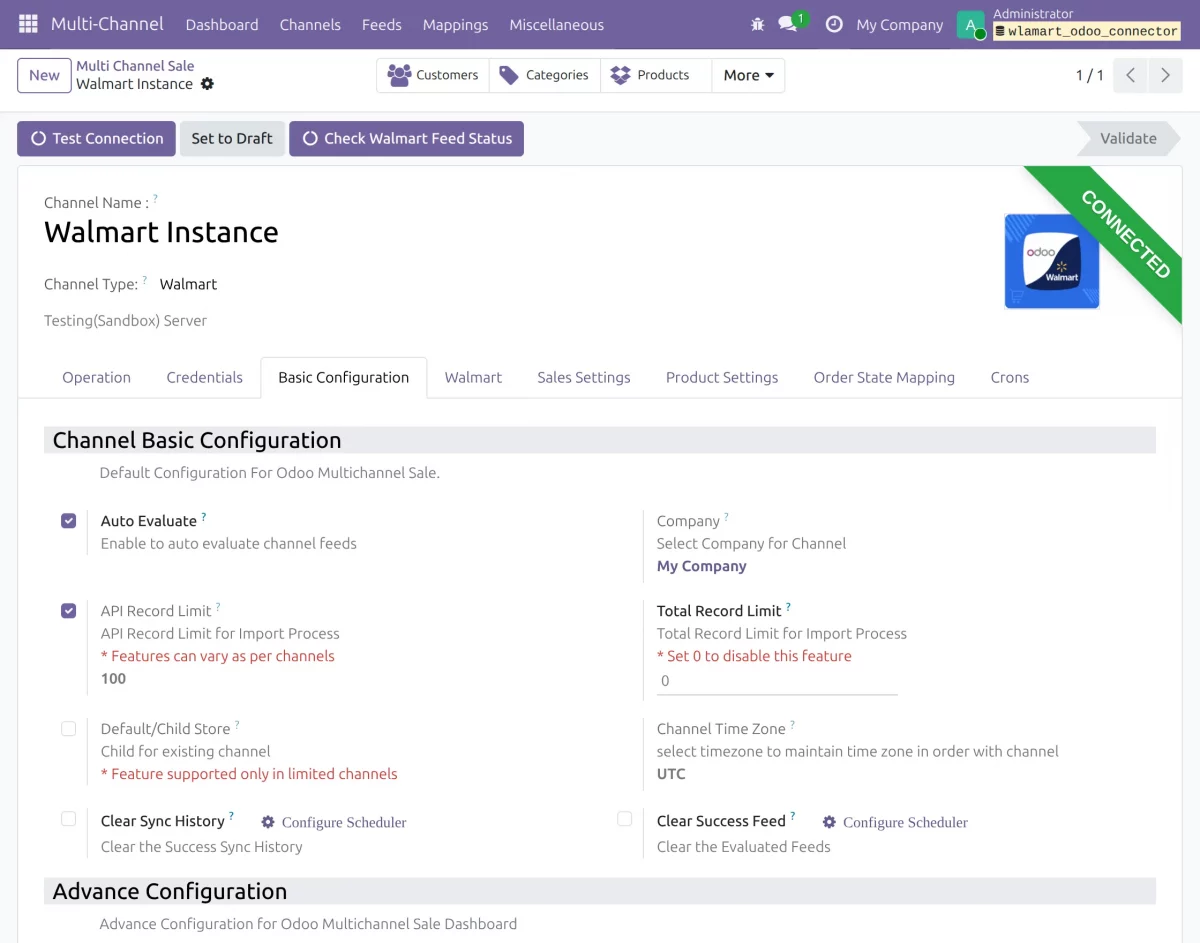Click the help mark next to Auto Evaluate
Image resolution: width=1200 pixels, height=943 pixels.
[x=204, y=516]
